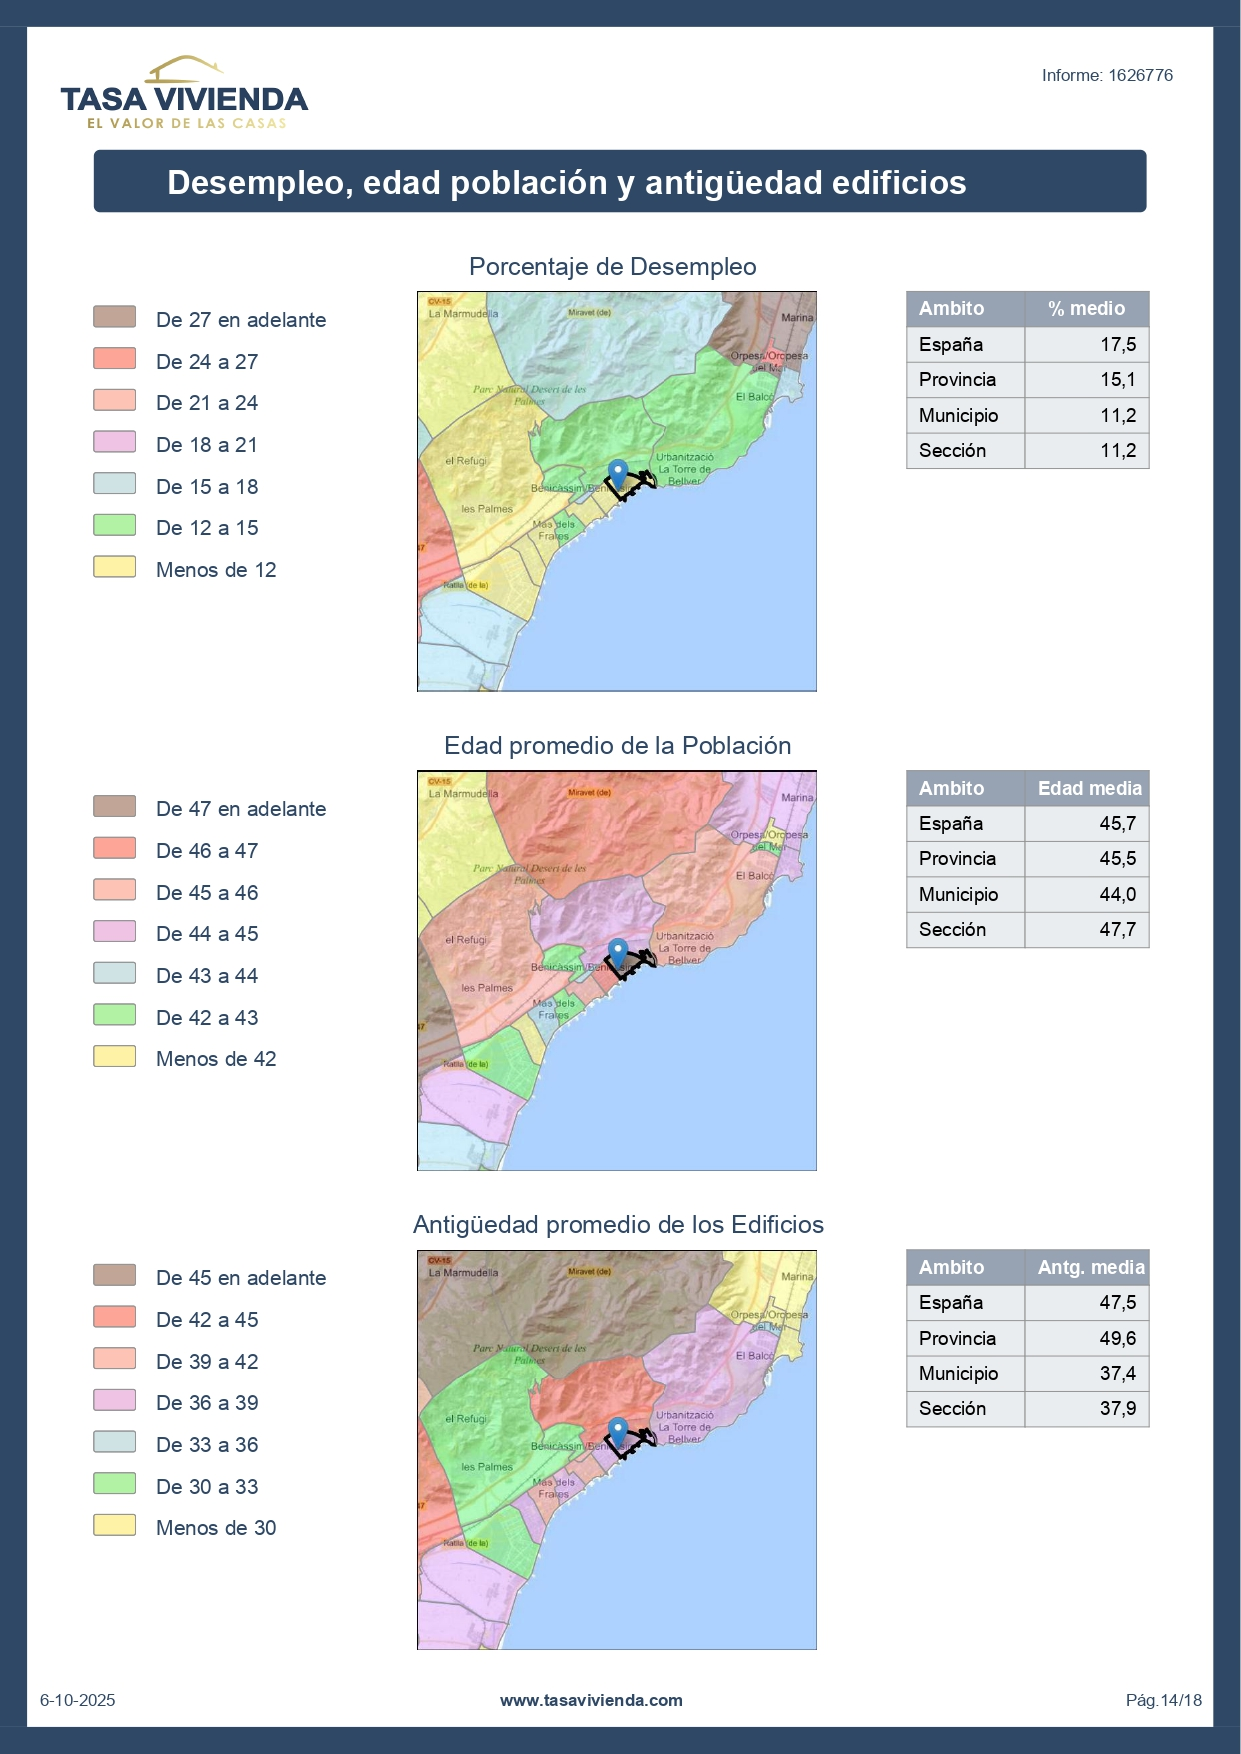Click the Ratlla road label on population map
The width and height of the screenshot is (1241, 1754).
click(x=465, y=1064)
